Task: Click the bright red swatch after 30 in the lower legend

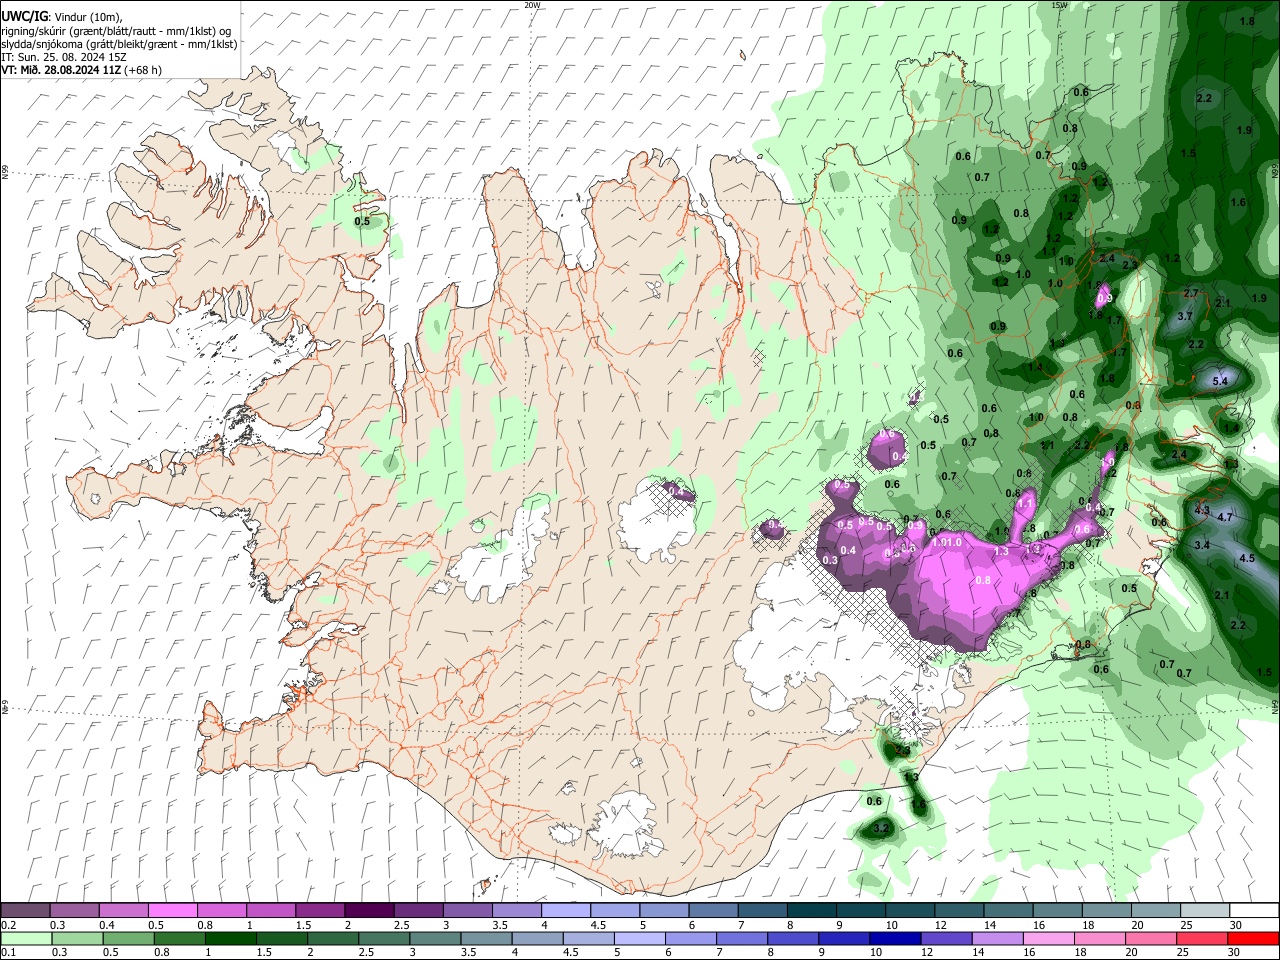Action: (1254, 938)
